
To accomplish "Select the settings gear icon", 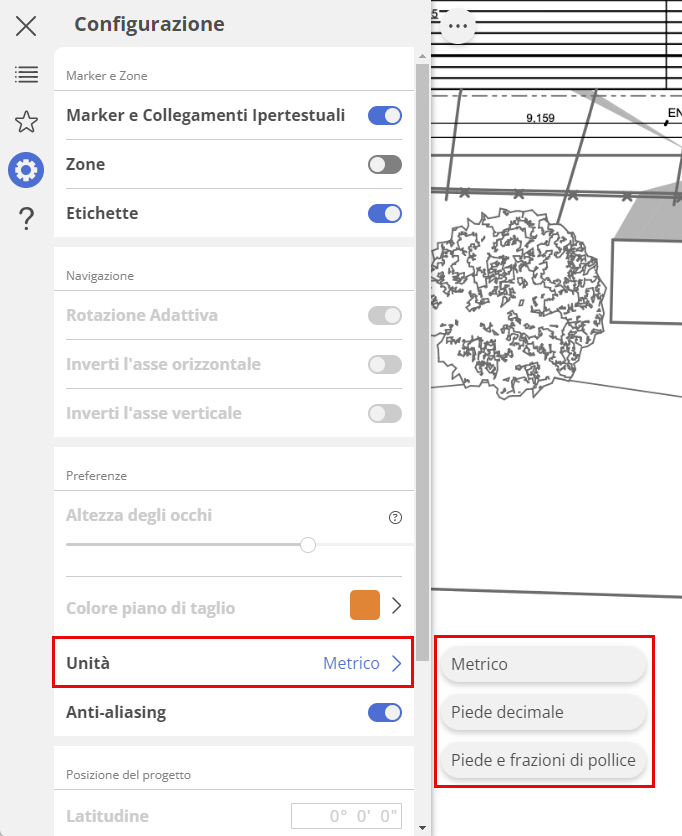I will [x=26, y=170].
